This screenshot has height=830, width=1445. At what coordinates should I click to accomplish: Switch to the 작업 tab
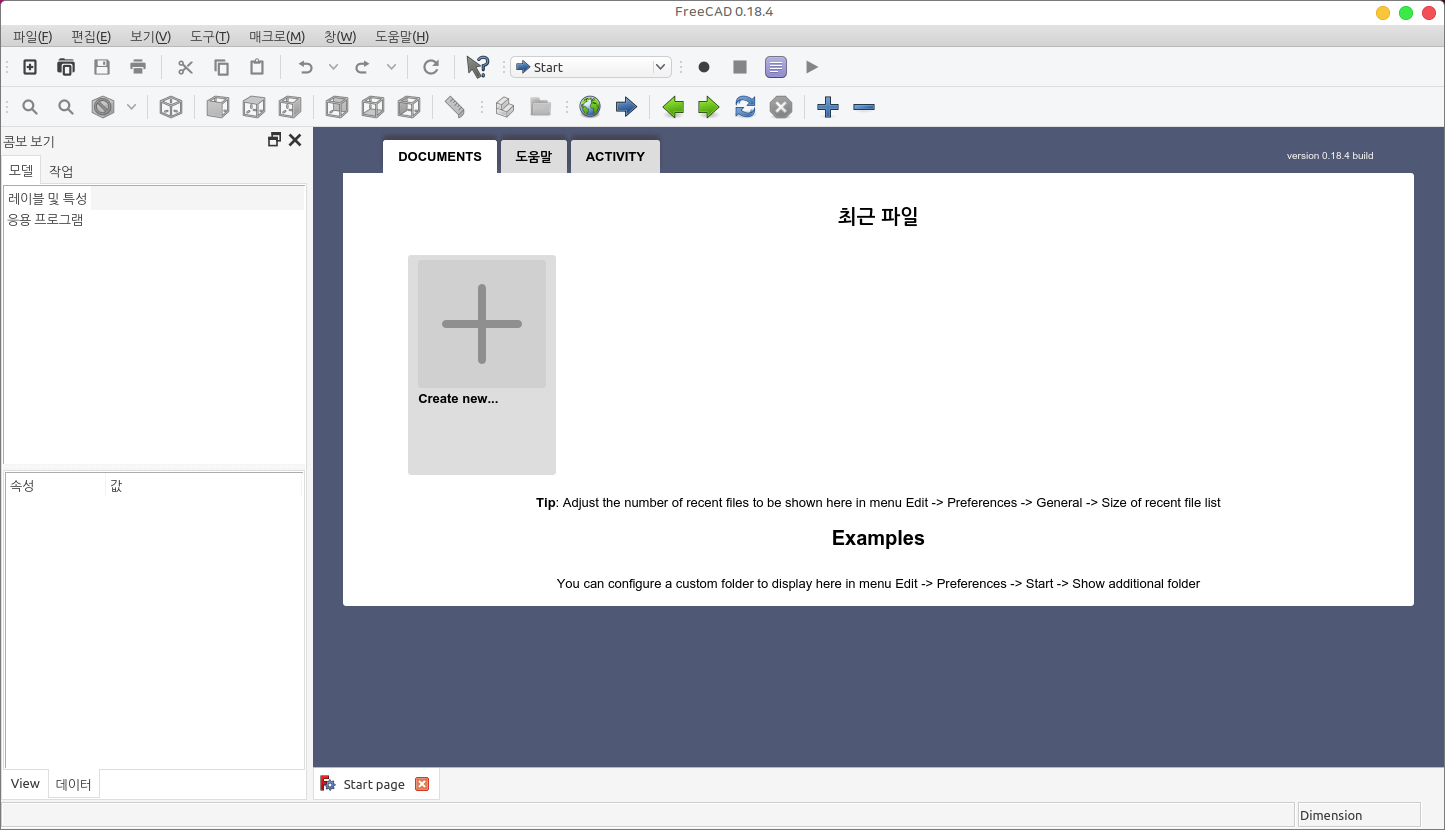click(x=61, y=171)
